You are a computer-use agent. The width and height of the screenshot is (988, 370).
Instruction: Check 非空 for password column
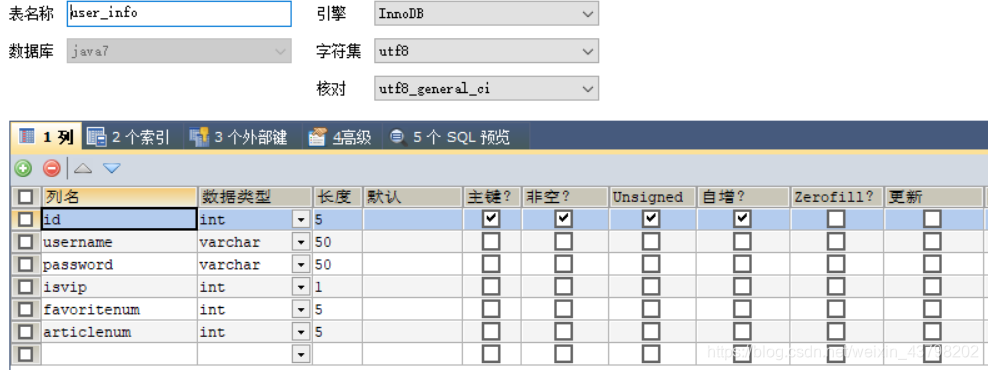pos(563,264)
